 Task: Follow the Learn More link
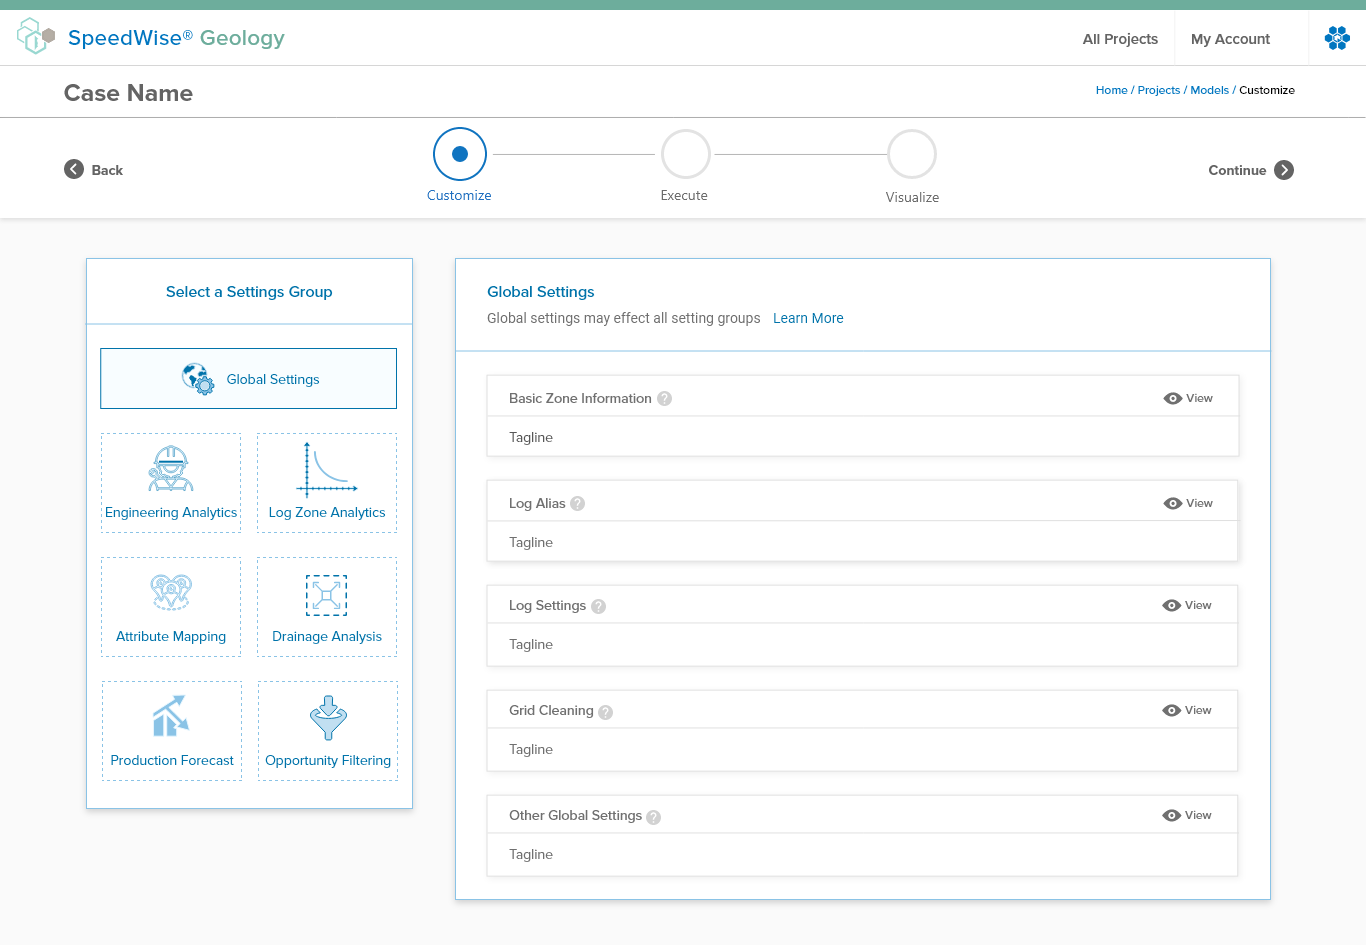tap(808, 318)
